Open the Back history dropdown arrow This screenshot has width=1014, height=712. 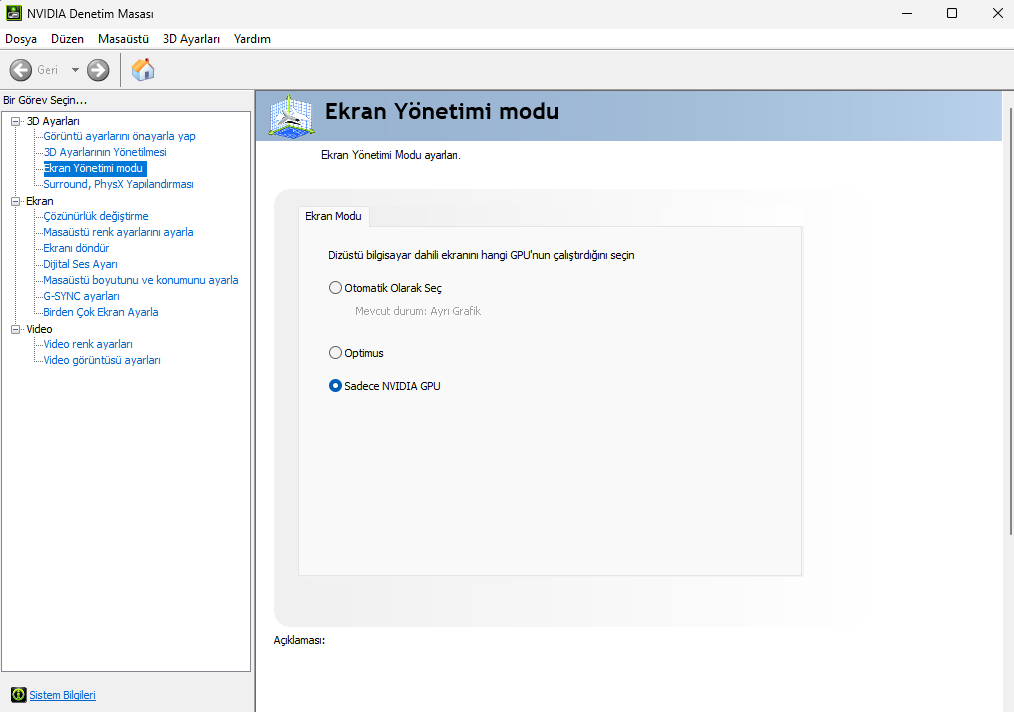(x=75, y=70)
